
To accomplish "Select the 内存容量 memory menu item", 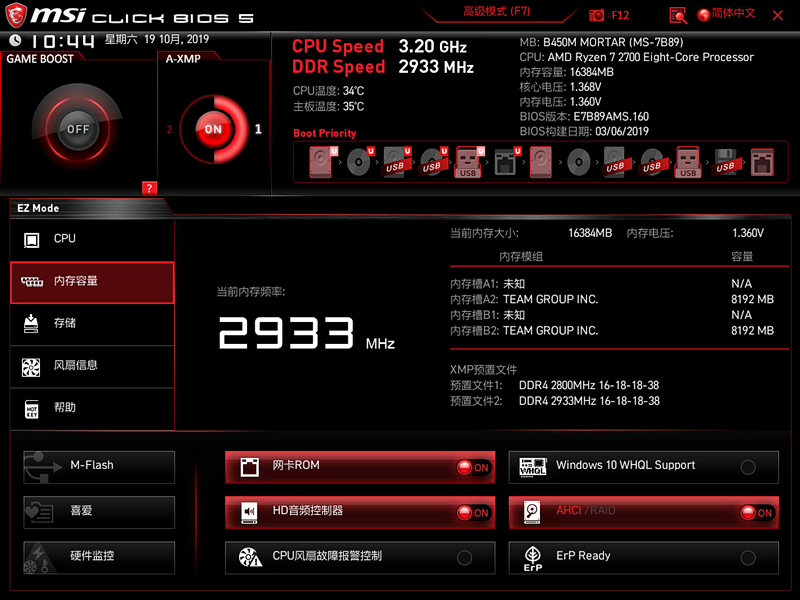I will click(x=92, y=283).
